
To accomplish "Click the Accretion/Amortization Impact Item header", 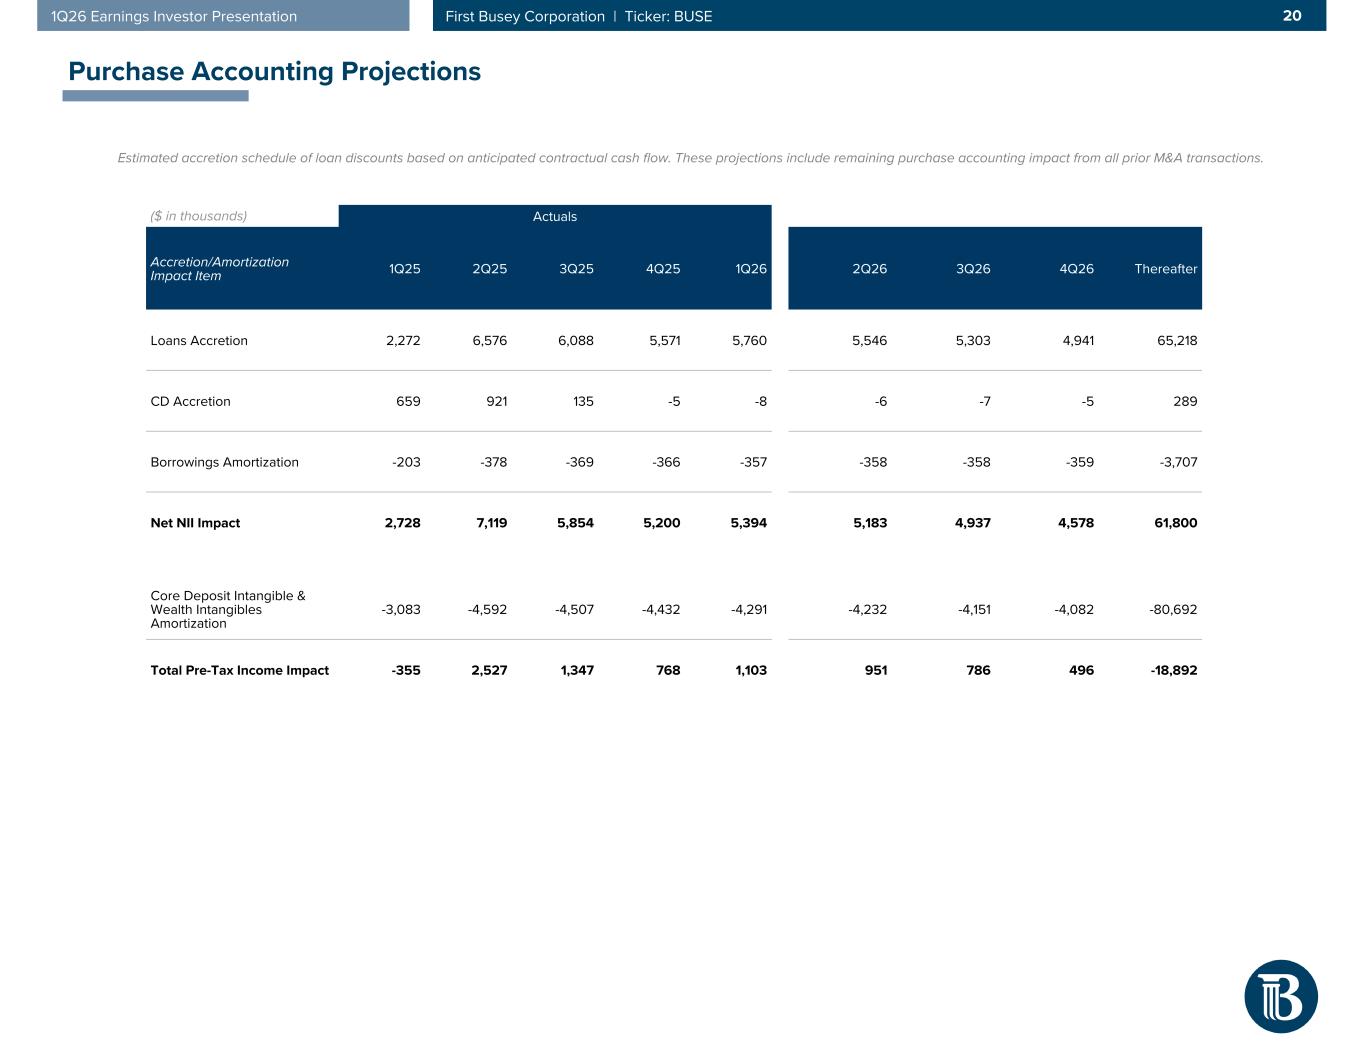I will (219, 269).
